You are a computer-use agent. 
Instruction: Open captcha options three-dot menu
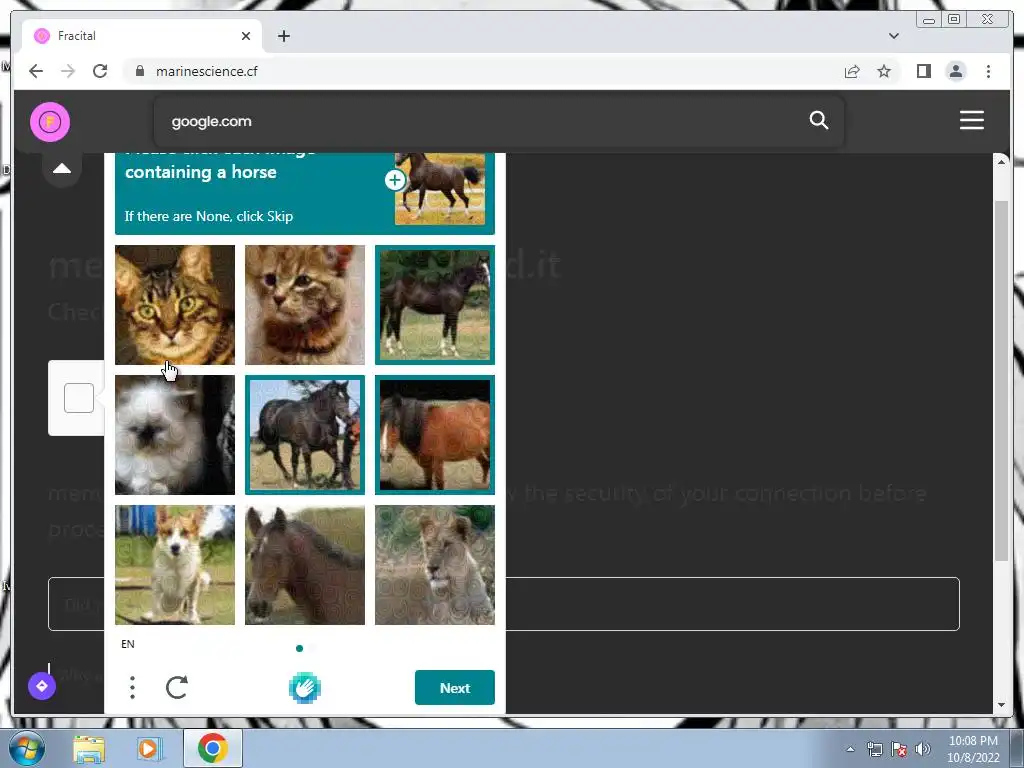point(133,687)
